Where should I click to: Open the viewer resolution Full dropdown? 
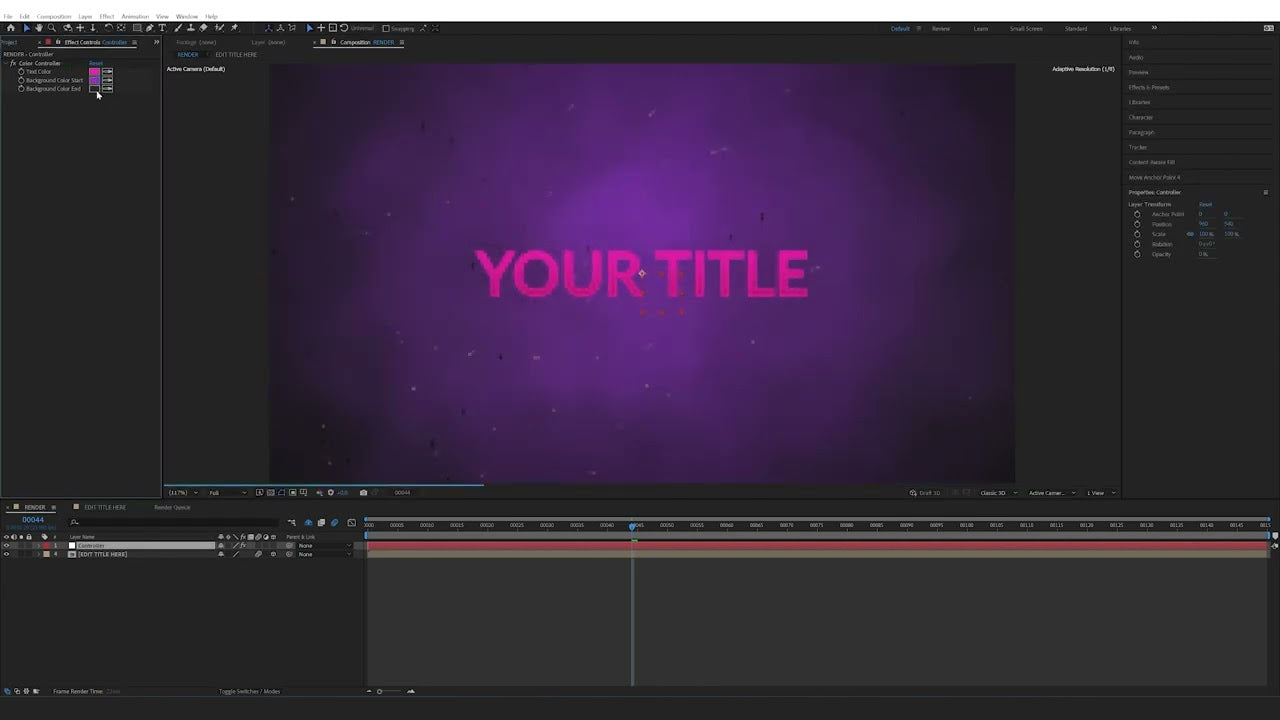(x=226, y=492)
